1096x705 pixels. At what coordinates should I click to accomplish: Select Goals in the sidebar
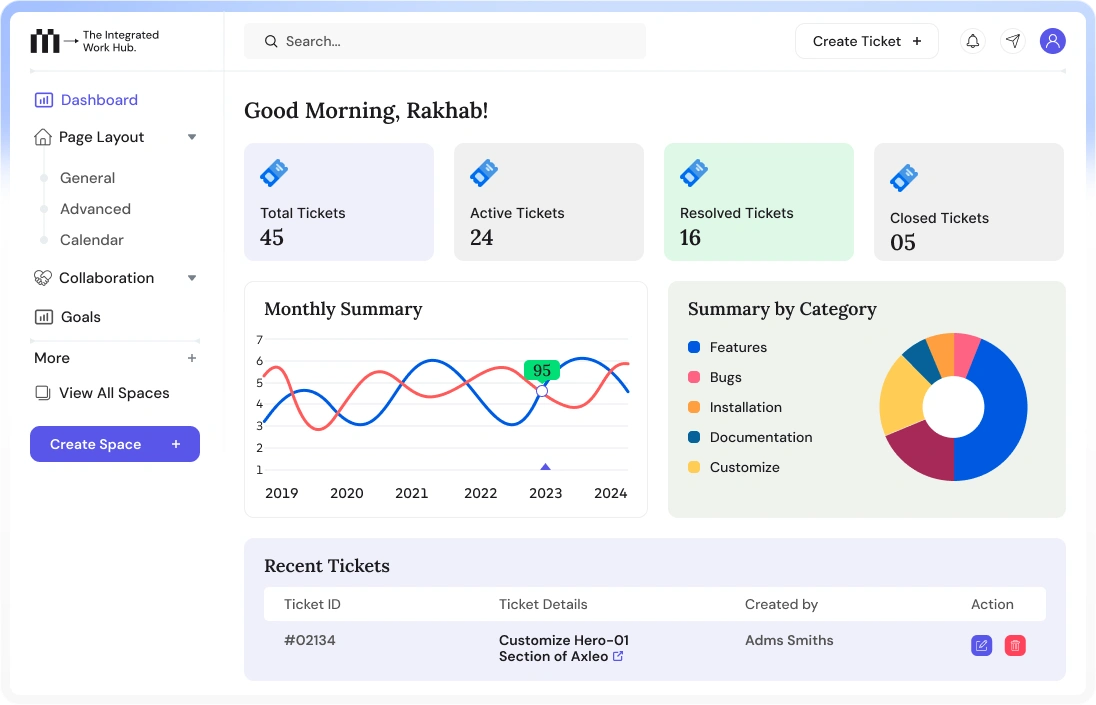[80, 317]
